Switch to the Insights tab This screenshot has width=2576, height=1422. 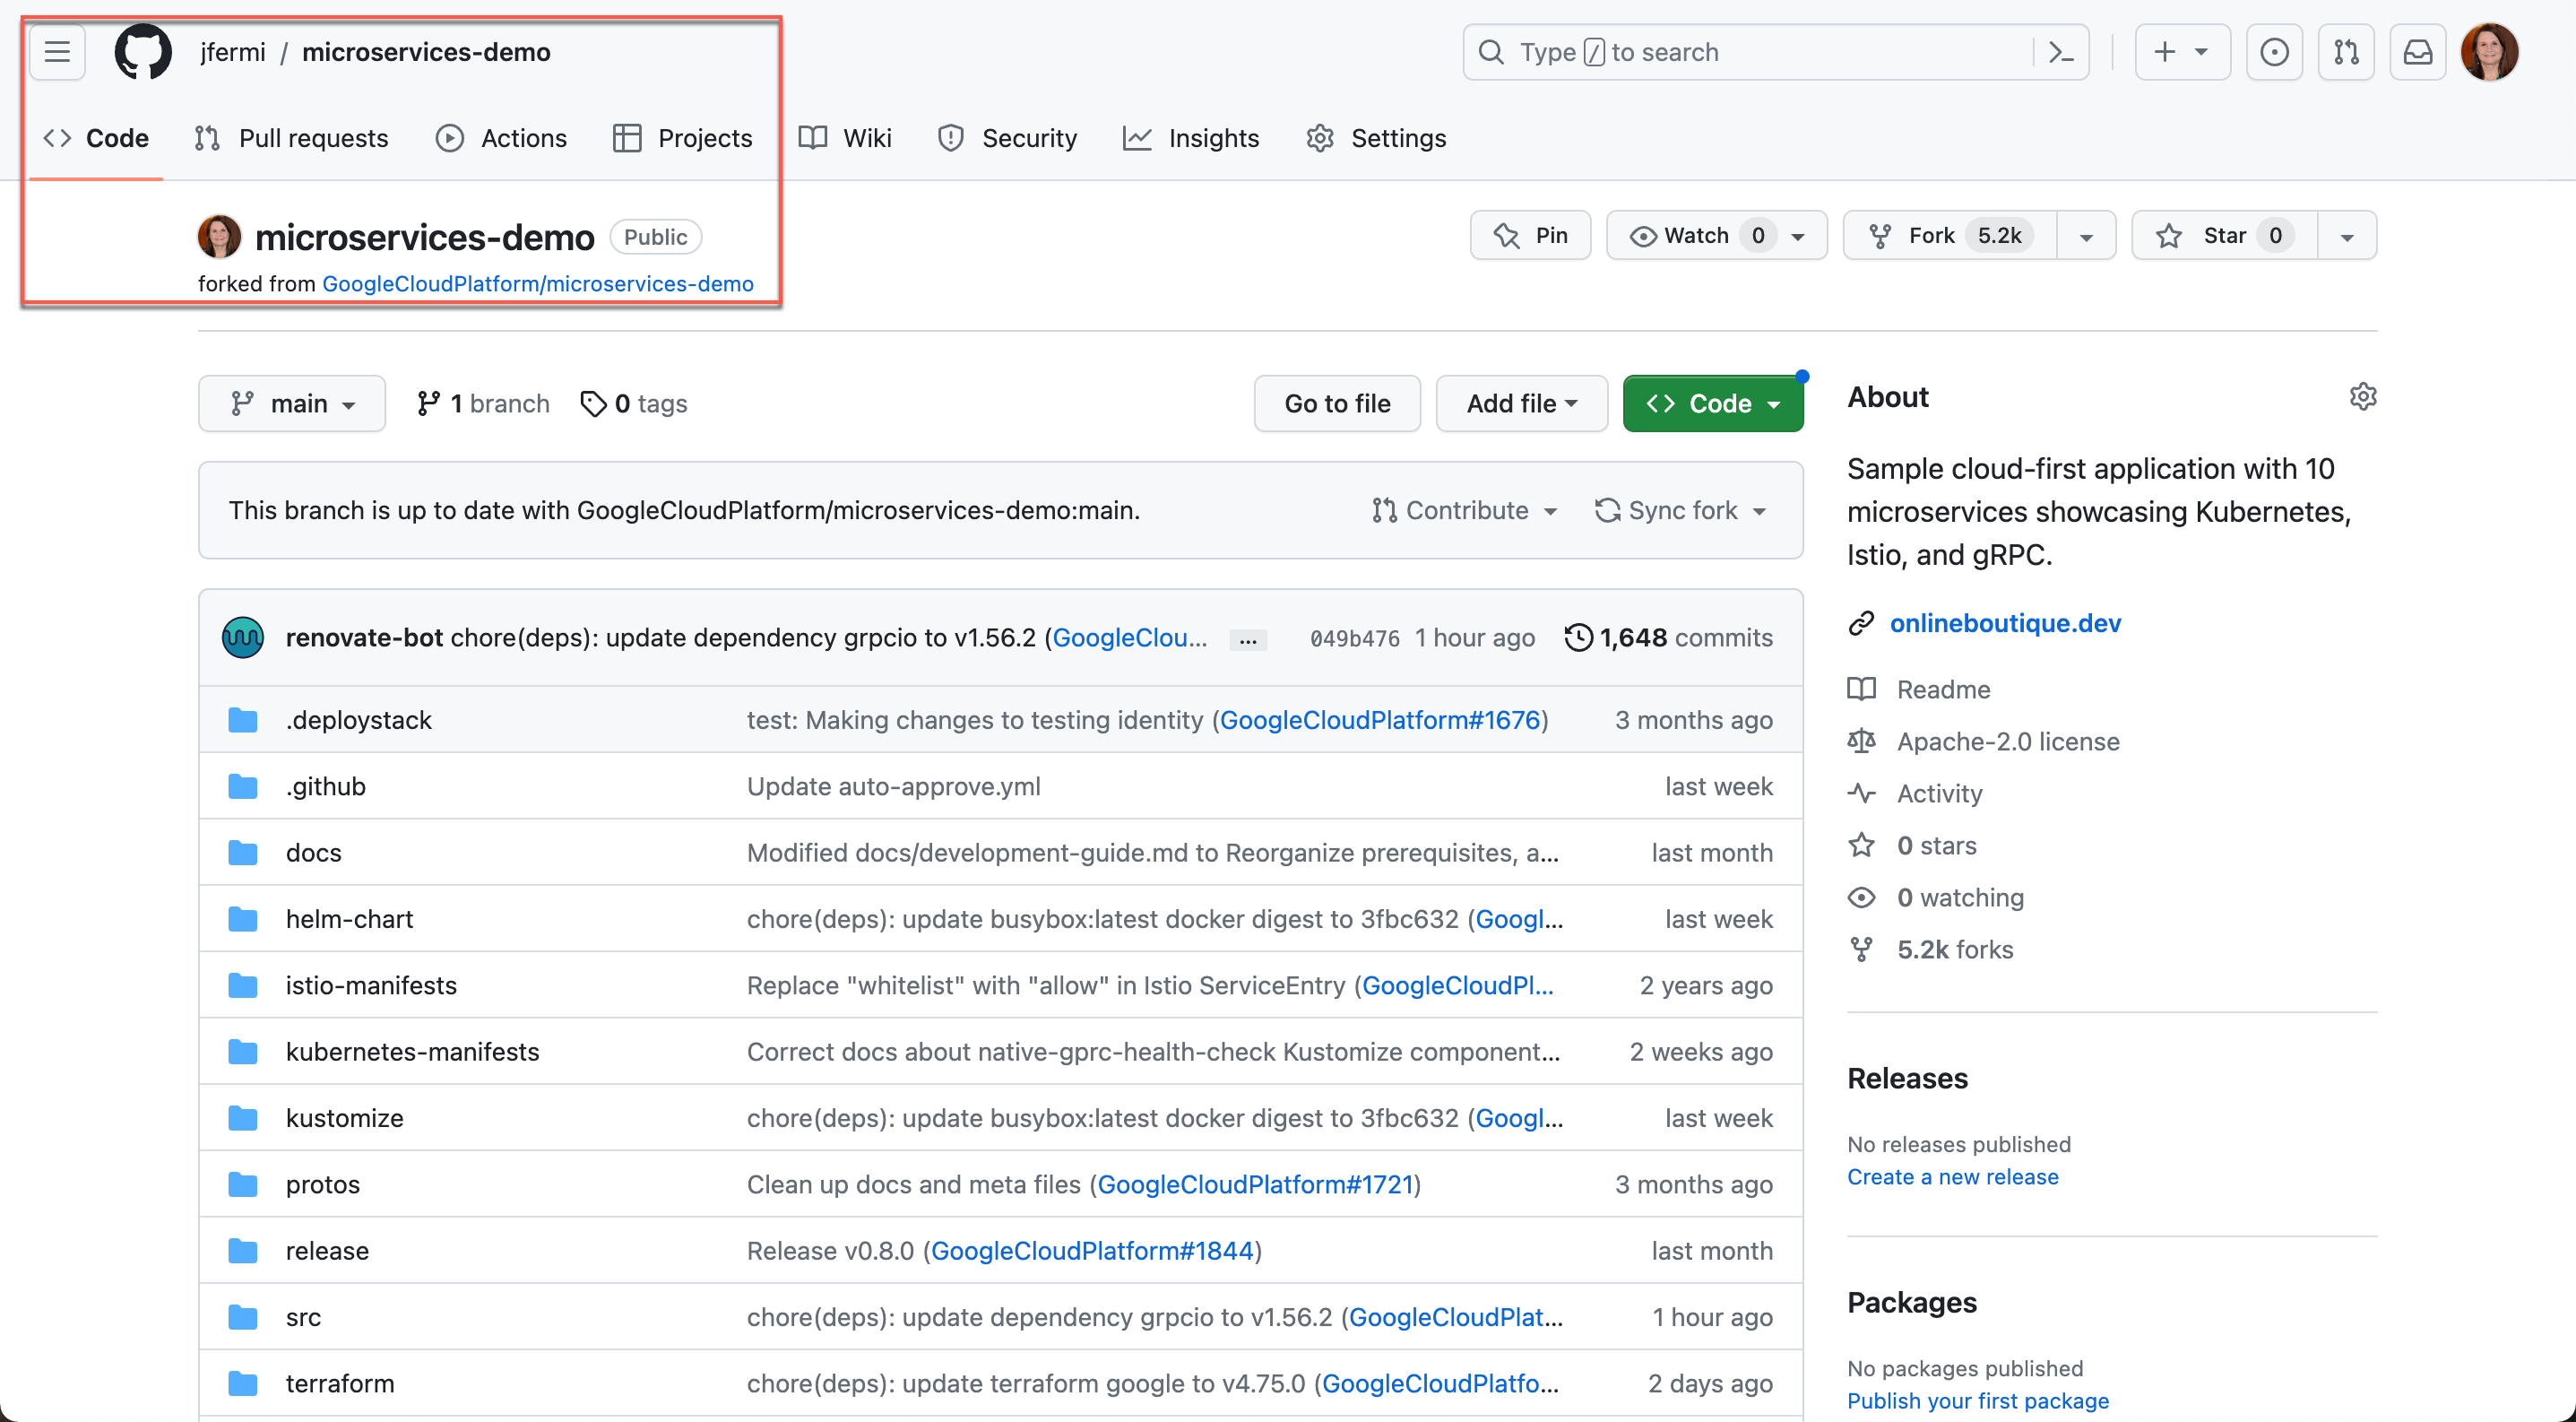pyautogui.click(x=1192, y=138)
